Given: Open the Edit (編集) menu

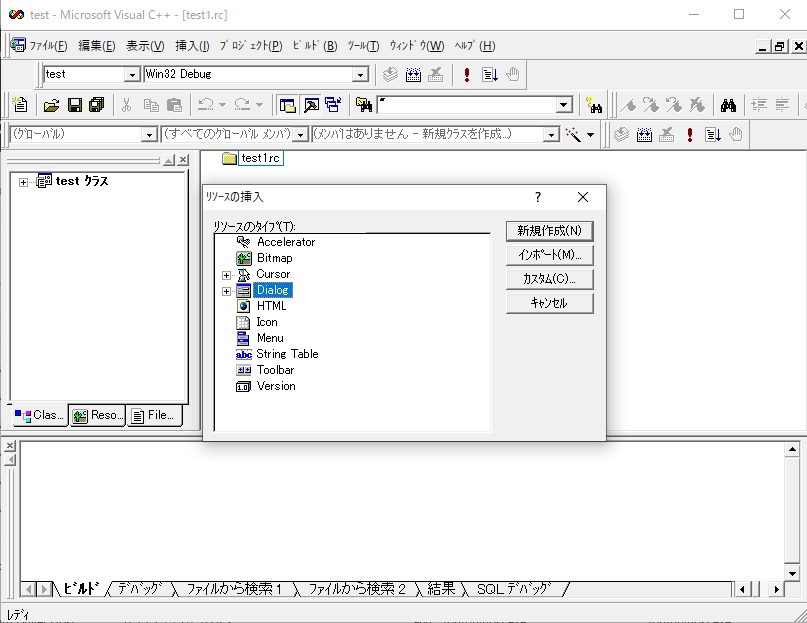Looking at the screenshot, I should (x=97, y=46).
